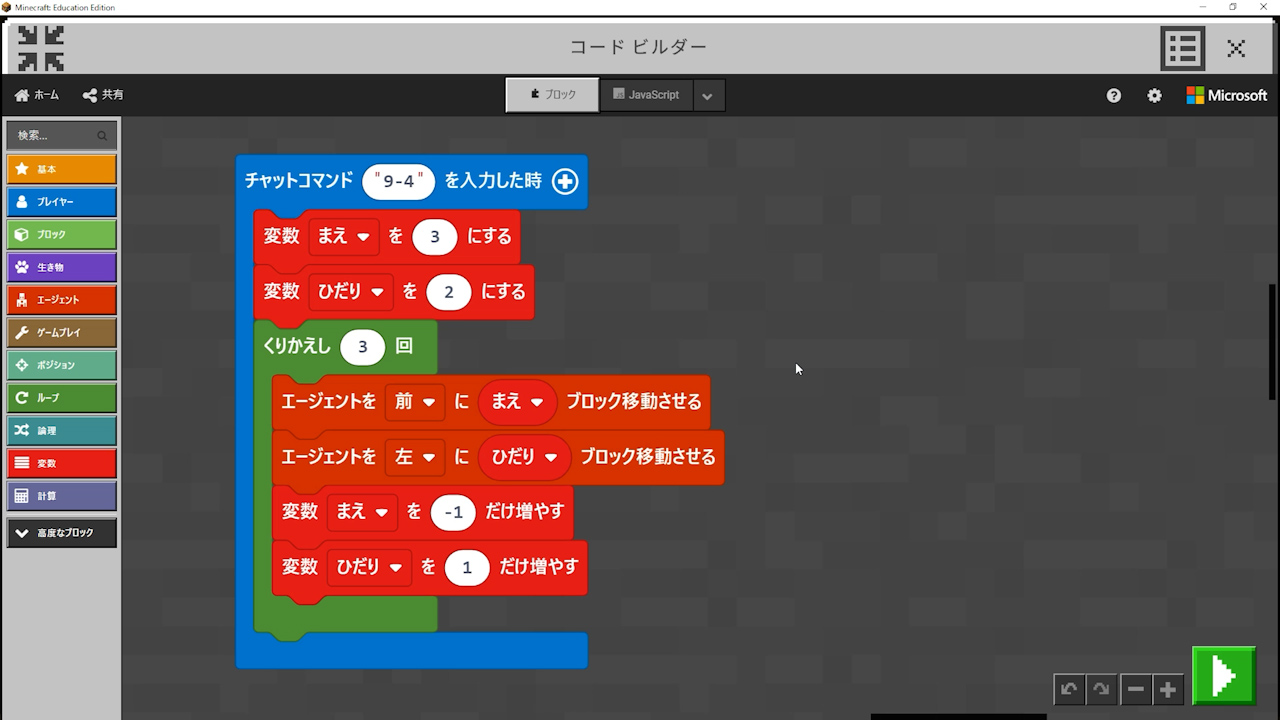Open the まえ variable dropdown in first set block

(x=343, y=237)
